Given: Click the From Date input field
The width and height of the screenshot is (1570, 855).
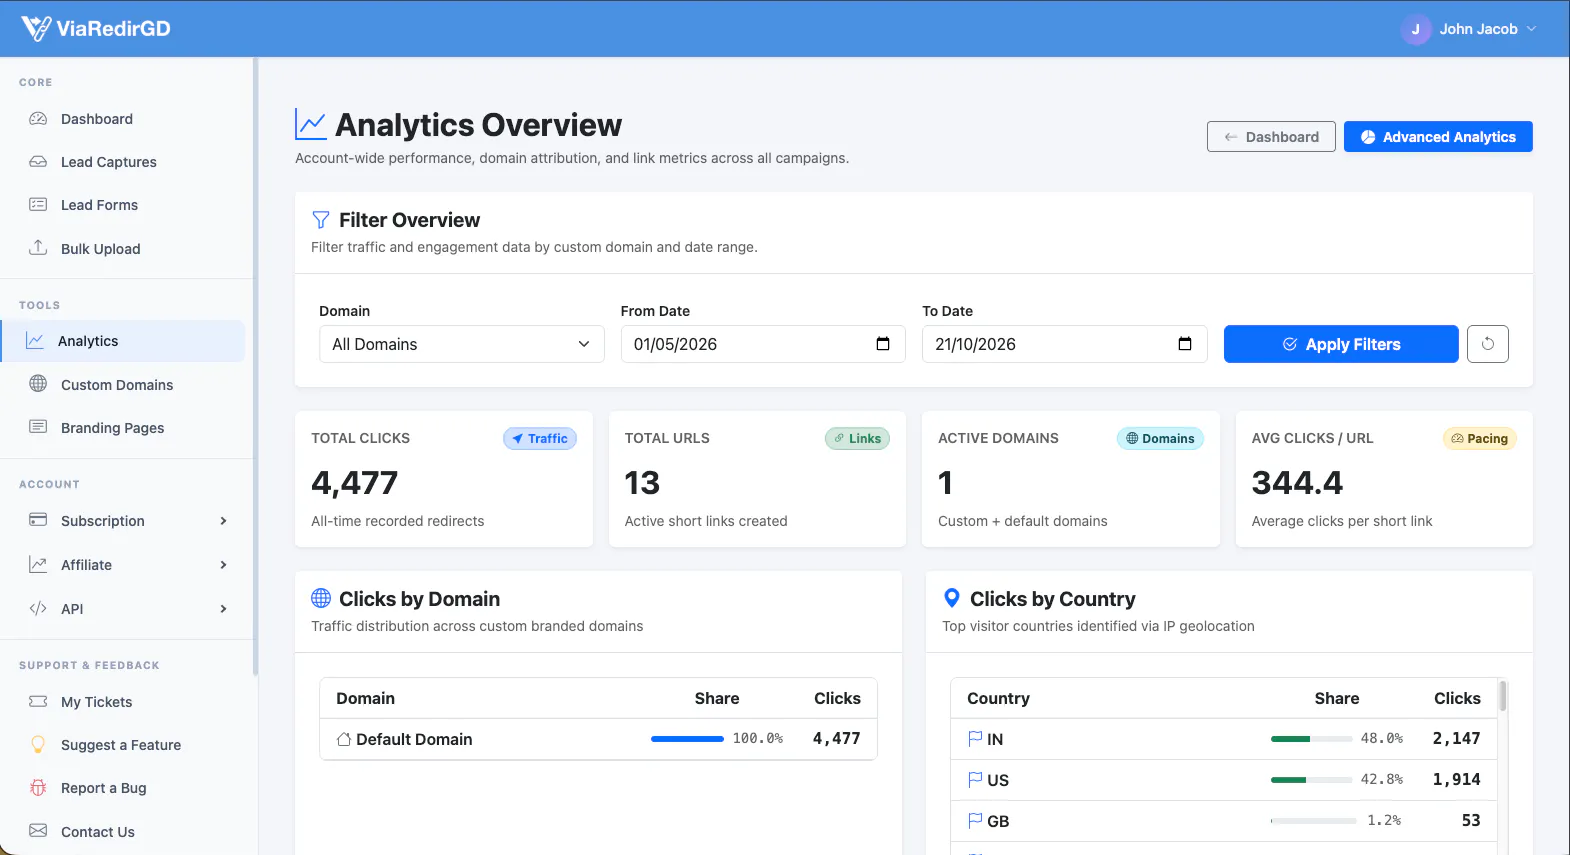Looking at the screenshot, I should point(763,344).
